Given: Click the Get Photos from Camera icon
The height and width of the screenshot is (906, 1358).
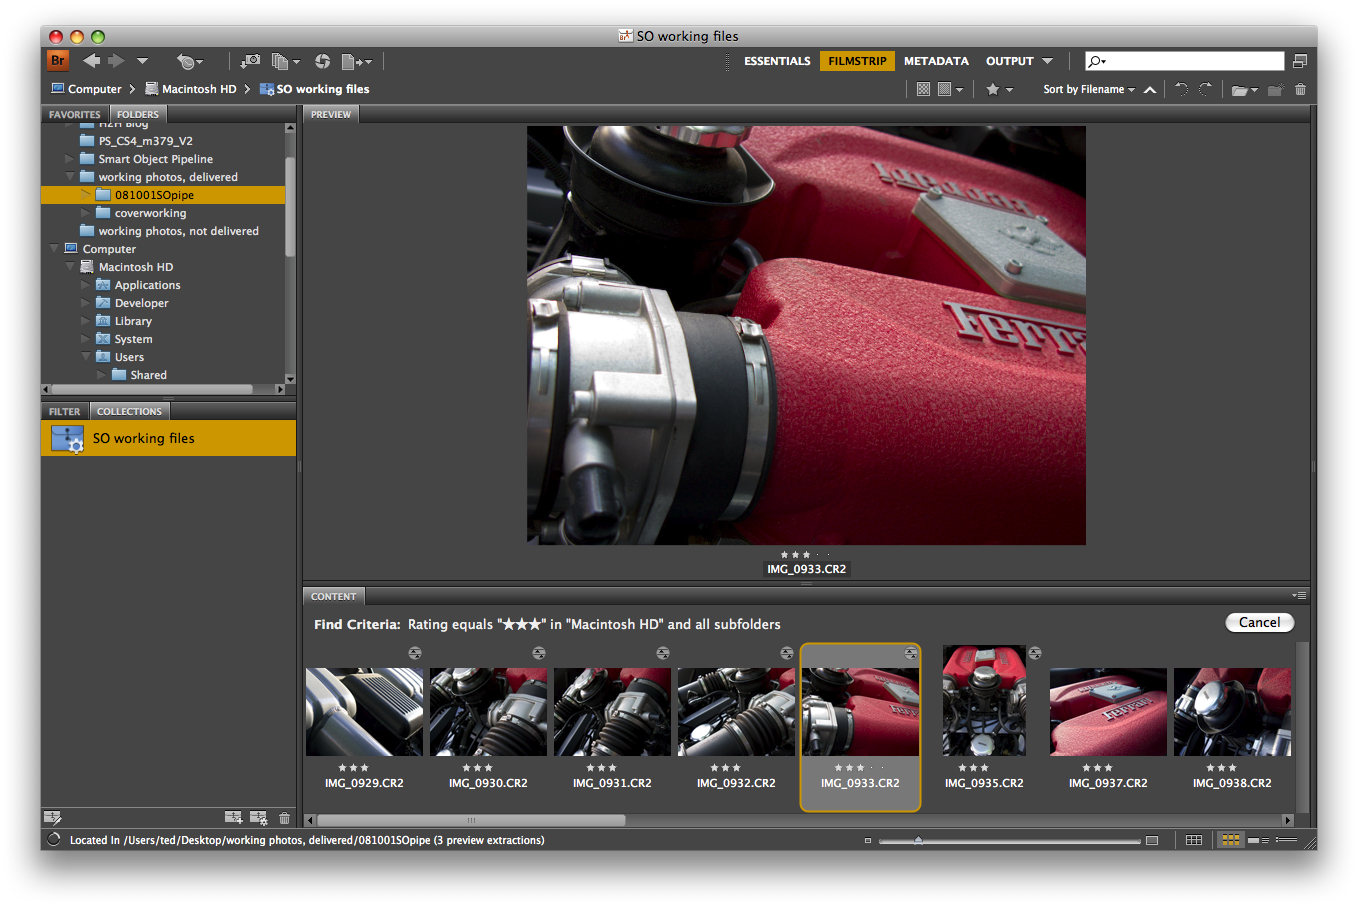Looking at the screenshot, I should click(250, 62).
